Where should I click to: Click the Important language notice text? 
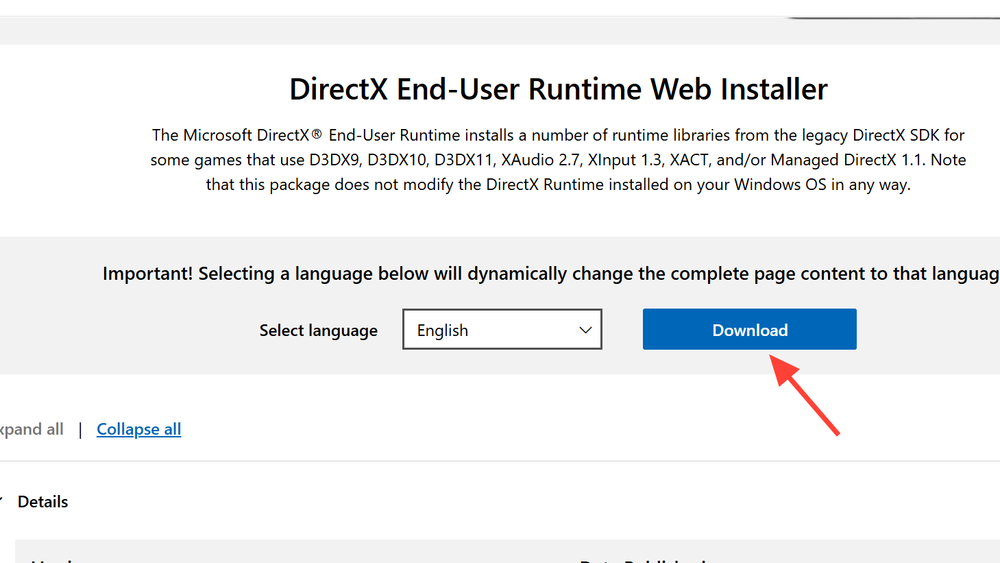551,274
